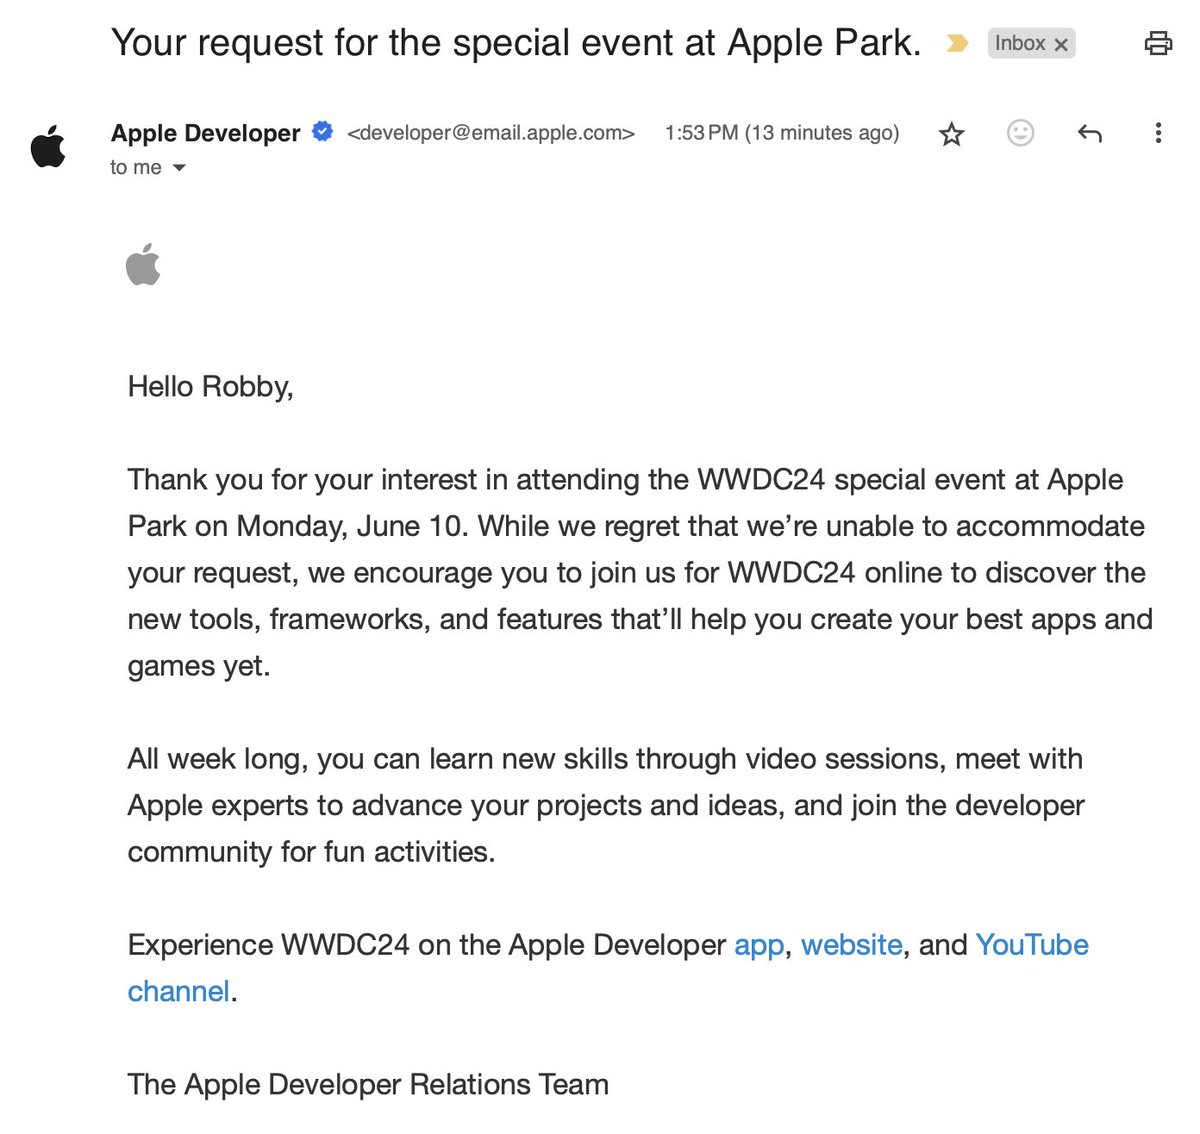Click the 1:53 PM timestamp

[x=782, y=133]
